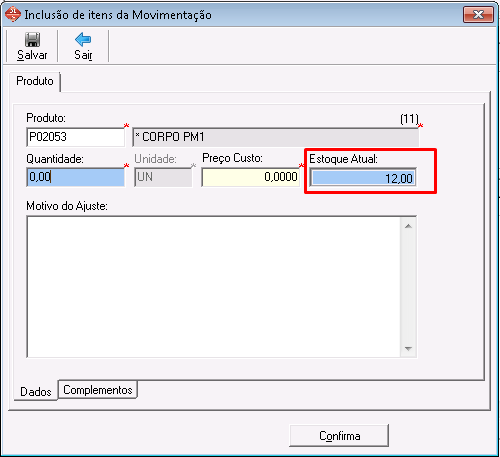Focus the Produto code field containing P02053

point(76,137)
